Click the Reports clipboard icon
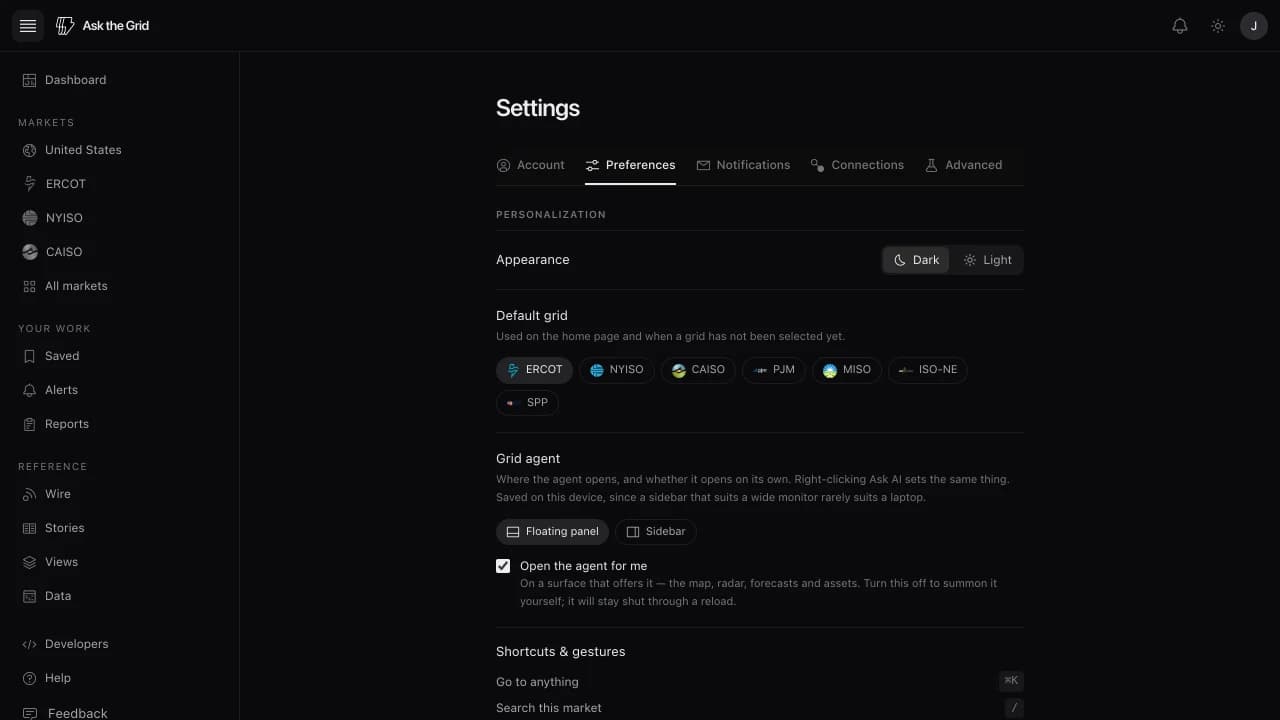This screenshot has height=720, width=1280. coord(30,424)
